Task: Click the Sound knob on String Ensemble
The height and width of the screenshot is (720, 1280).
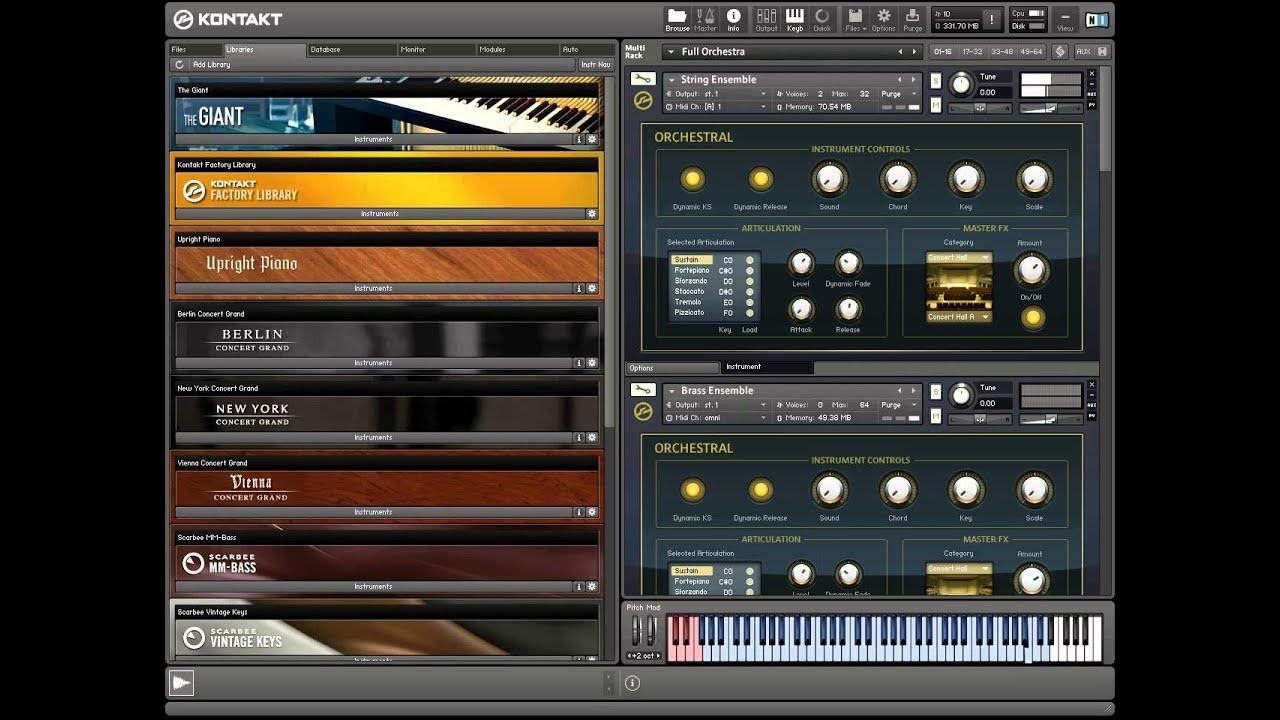Action: pos(829,179)
